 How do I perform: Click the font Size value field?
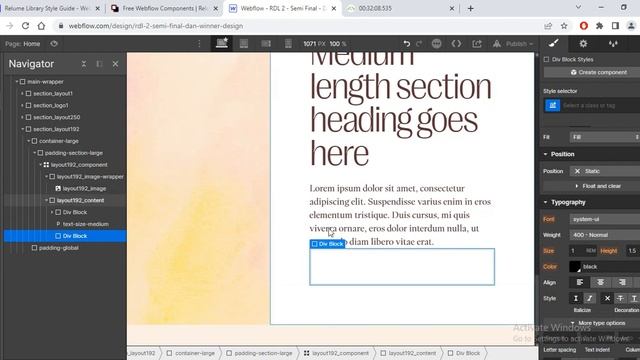[577, 251]
